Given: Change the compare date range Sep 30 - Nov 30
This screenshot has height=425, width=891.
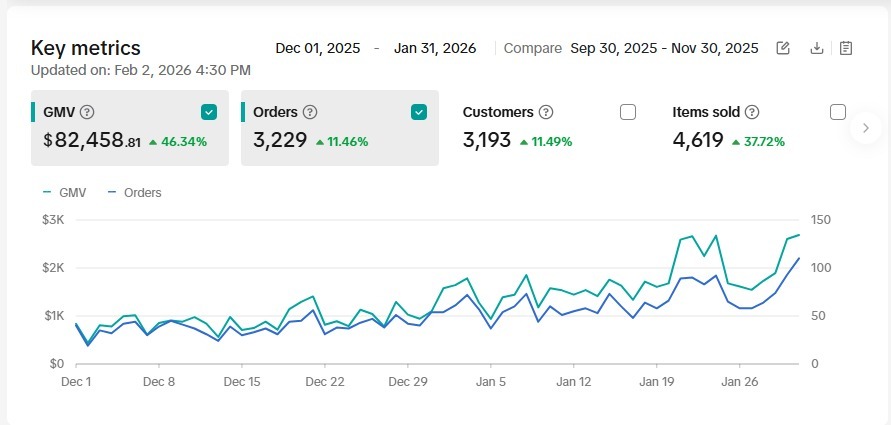Looking at the screenshot, I should coord(664,48).
